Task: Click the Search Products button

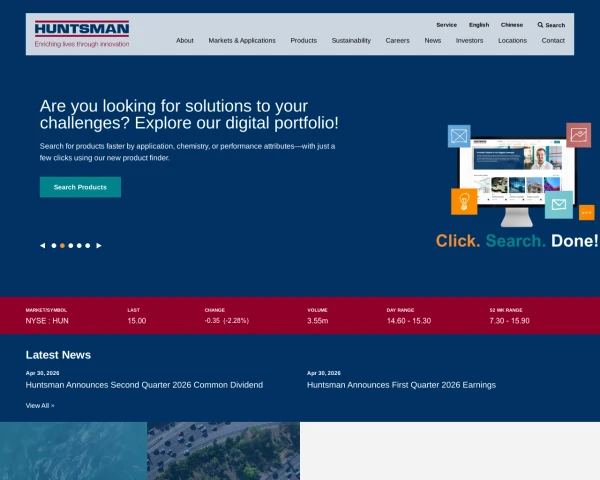Action: 80,187
